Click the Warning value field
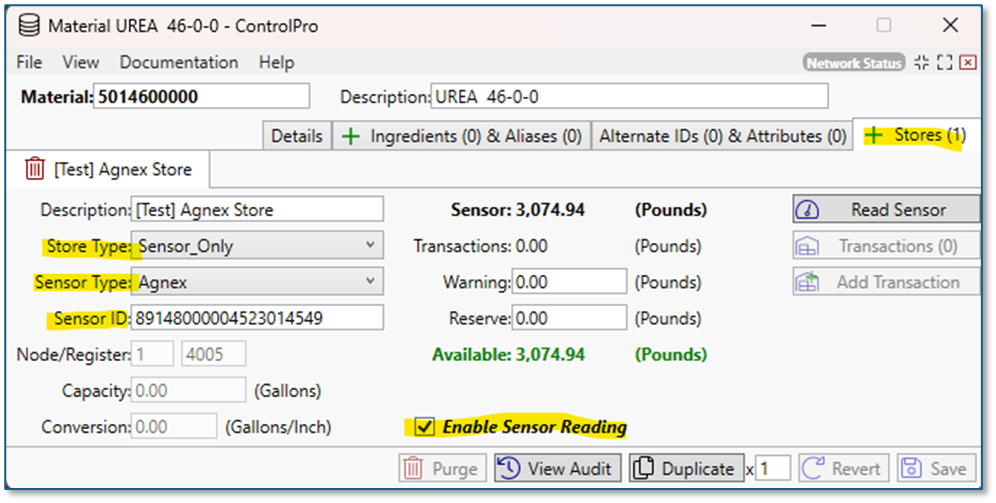Viewport: 996px width, 503px height. [568, 282]
